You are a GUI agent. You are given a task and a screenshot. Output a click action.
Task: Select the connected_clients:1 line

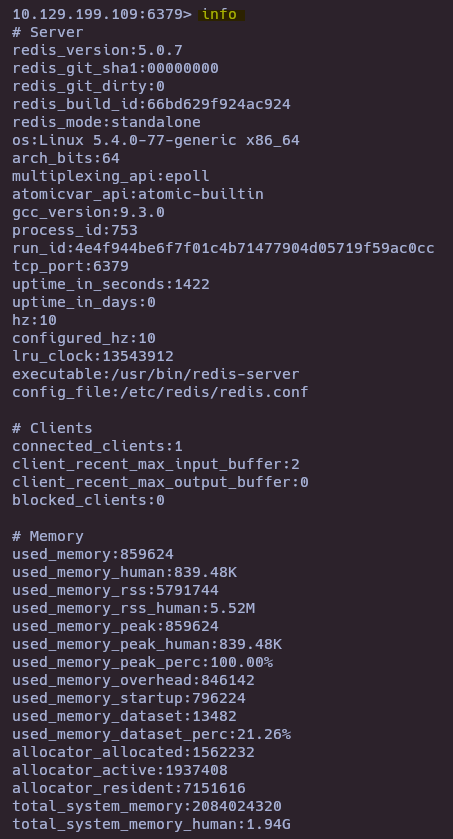pos(97,446)
